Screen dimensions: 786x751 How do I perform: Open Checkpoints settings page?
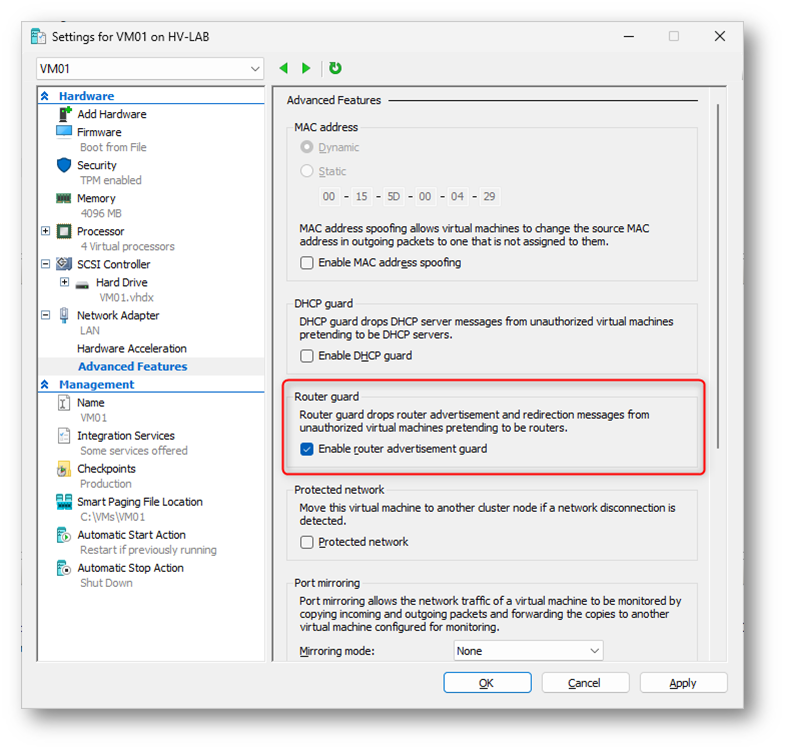[x=106, y=469]
